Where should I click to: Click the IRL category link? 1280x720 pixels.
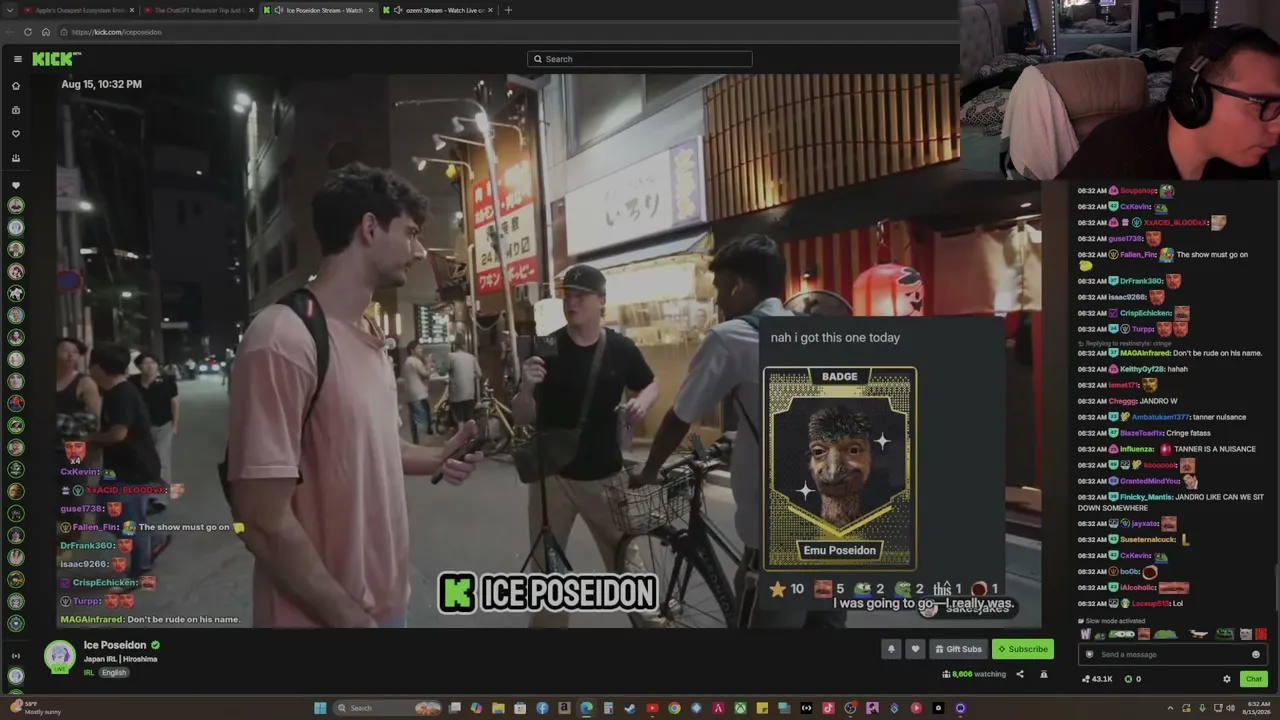tap(89, 672)
